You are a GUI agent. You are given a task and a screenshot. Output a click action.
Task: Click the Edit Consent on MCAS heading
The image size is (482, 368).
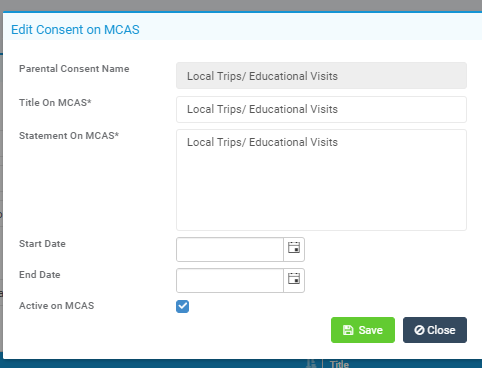(75, 30)
